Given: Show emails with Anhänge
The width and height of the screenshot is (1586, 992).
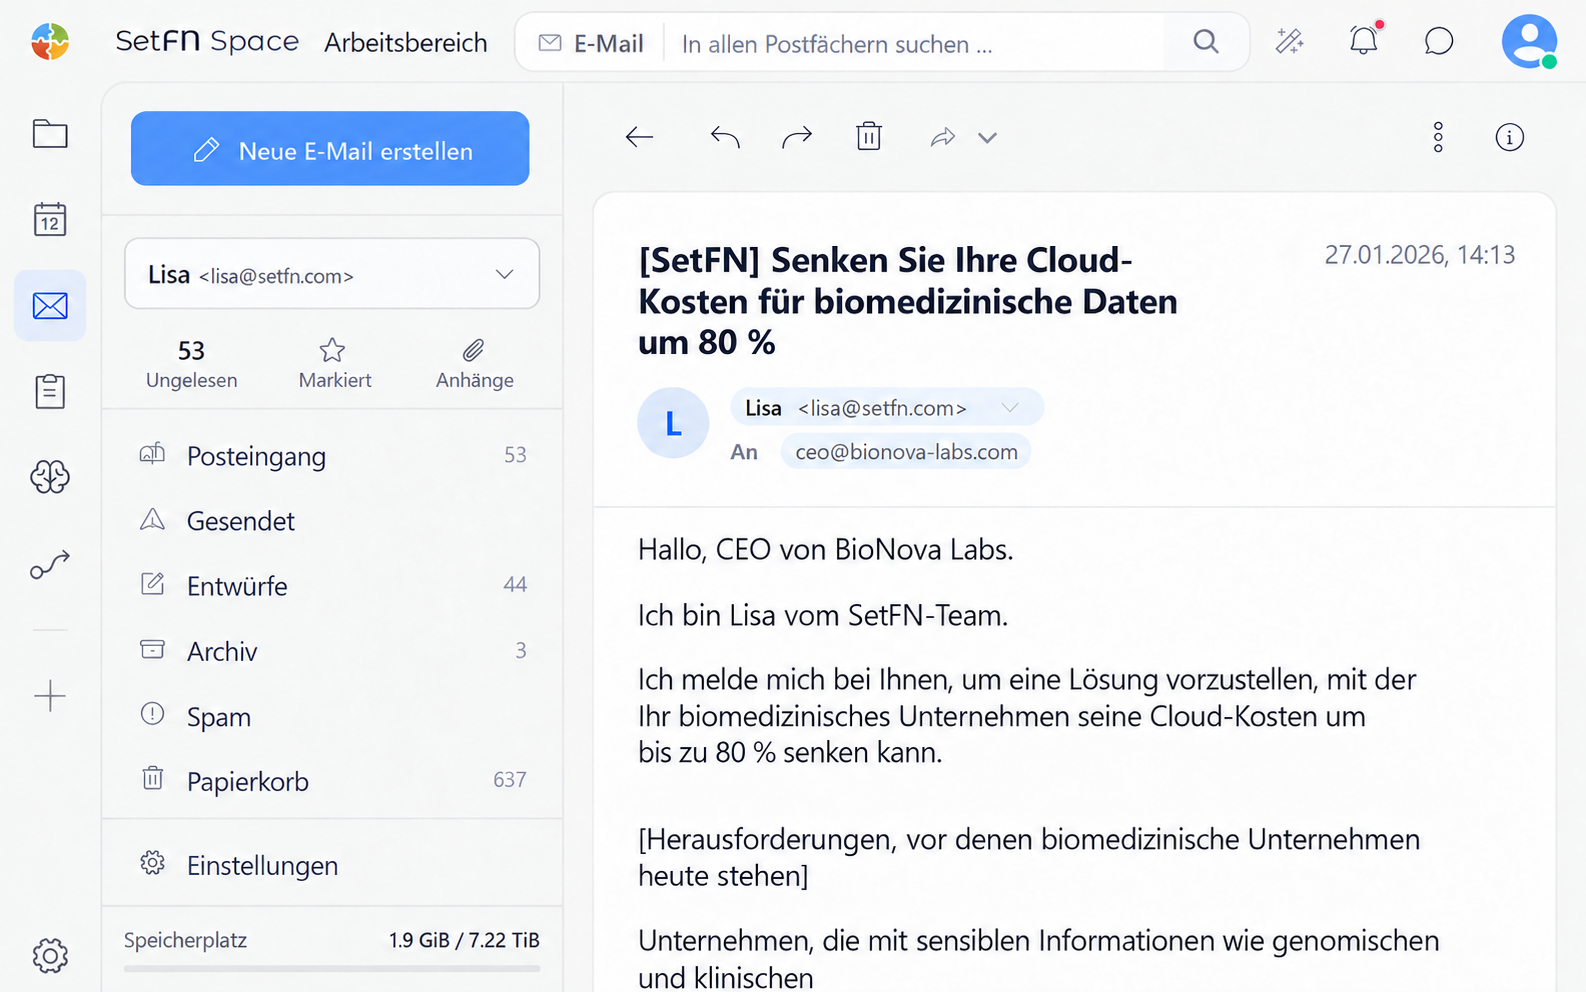Looking at the screenshot, I should tap(475, 364).
